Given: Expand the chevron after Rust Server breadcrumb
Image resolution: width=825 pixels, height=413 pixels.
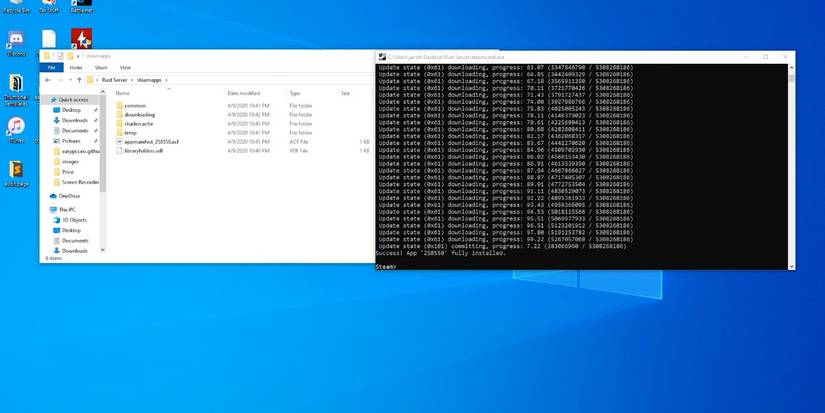Looking at the screenshot, I should point(132,80).
